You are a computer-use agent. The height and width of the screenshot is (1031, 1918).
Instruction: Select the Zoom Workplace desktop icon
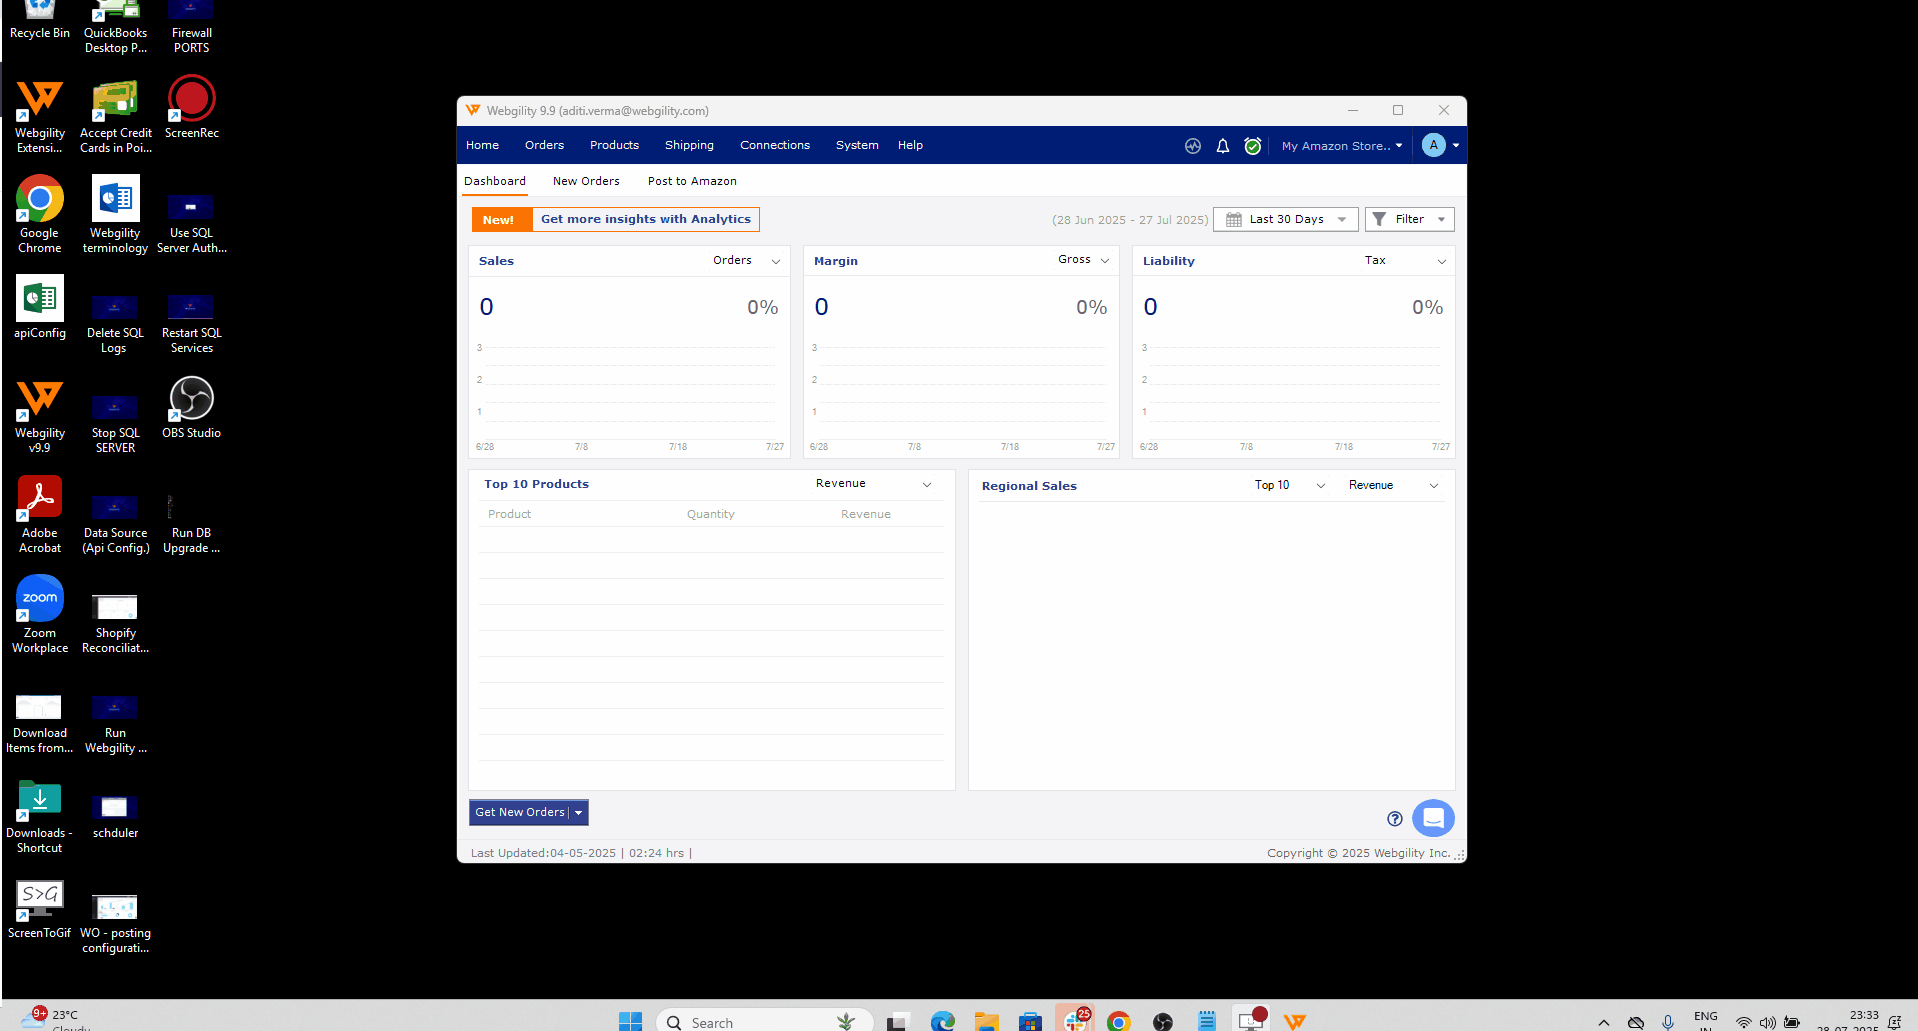pos(40,615)
